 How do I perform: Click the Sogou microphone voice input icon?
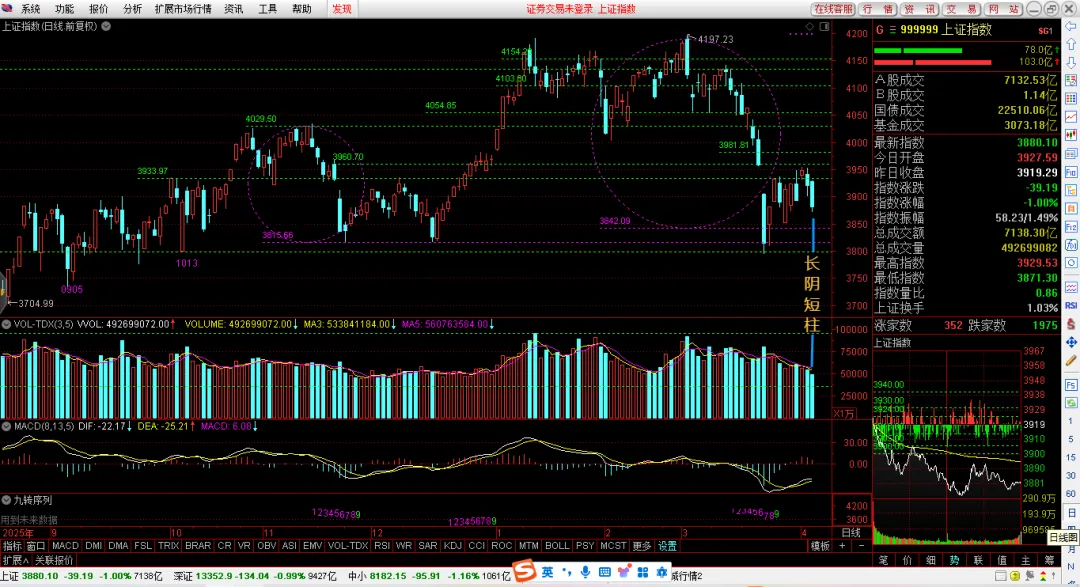[585, 572]
